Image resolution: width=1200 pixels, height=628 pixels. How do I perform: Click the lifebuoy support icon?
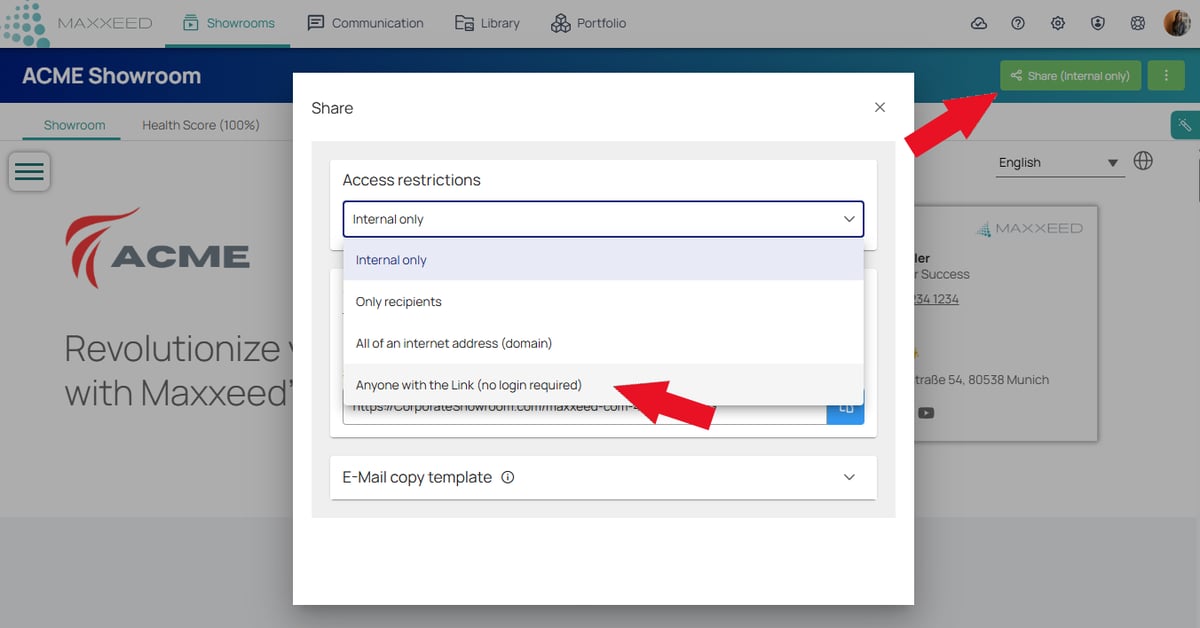tap(1137, 23)
